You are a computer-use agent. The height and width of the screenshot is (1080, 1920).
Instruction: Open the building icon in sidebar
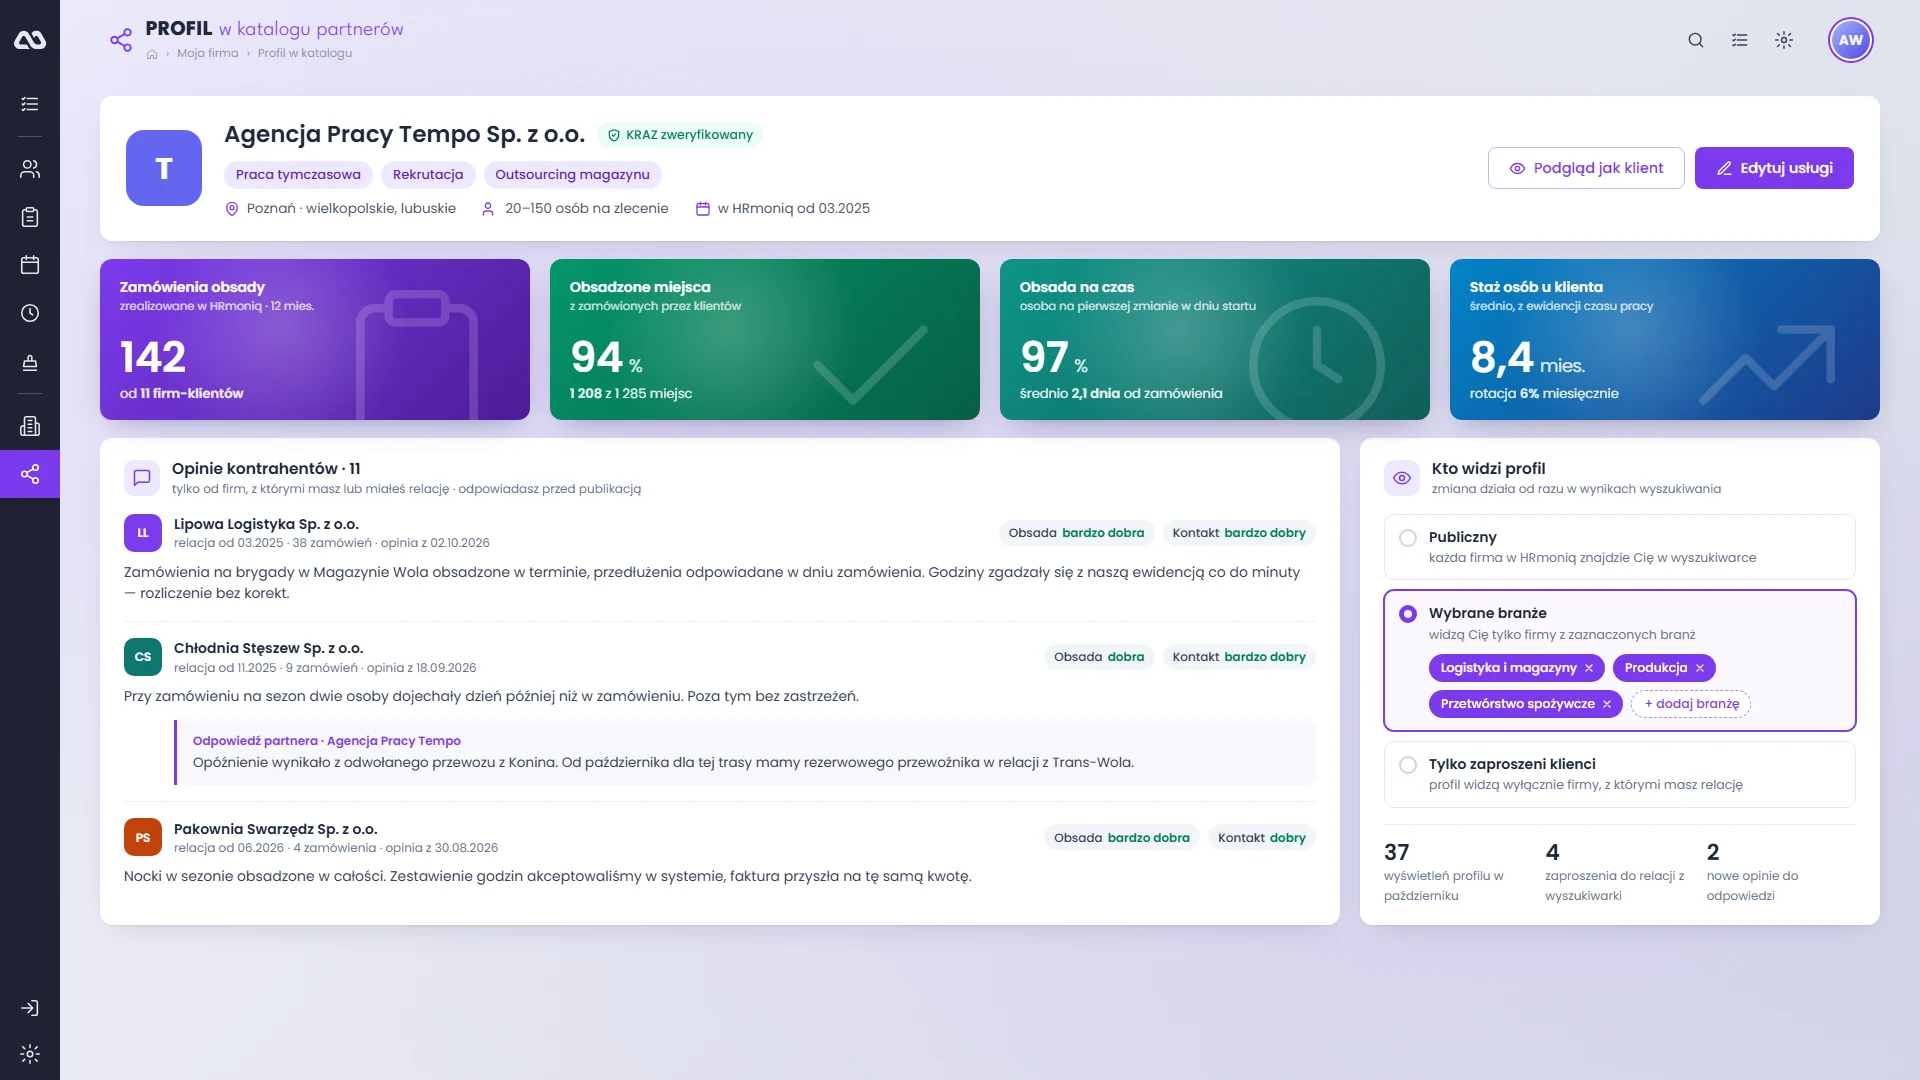point(30,426)
